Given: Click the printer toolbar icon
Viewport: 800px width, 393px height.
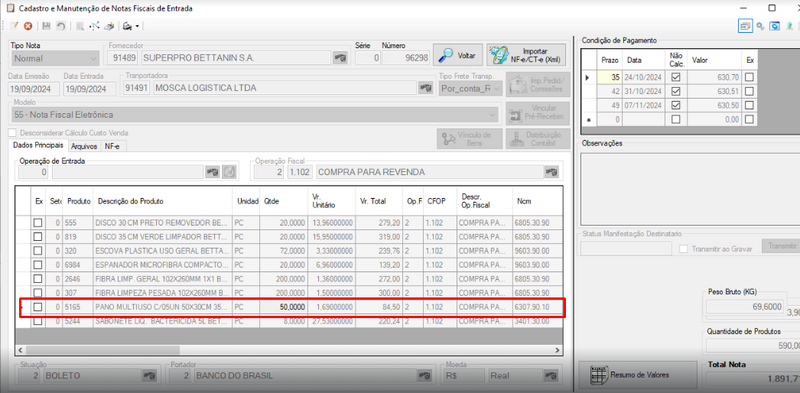Looking at the screenshot, I should click(128, 26).
